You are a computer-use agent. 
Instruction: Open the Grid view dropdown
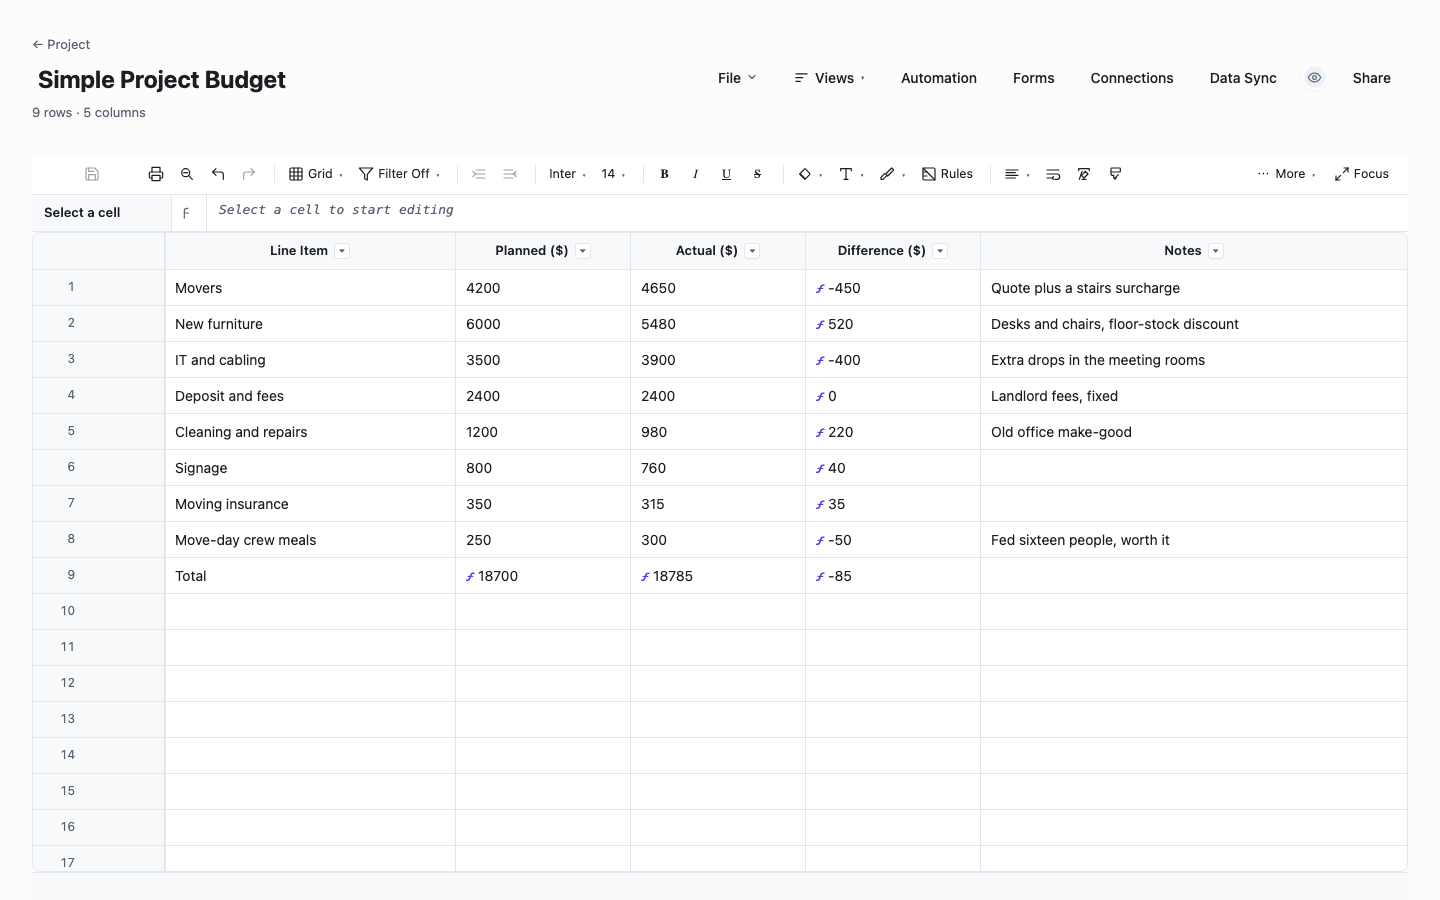click(316, 174)
